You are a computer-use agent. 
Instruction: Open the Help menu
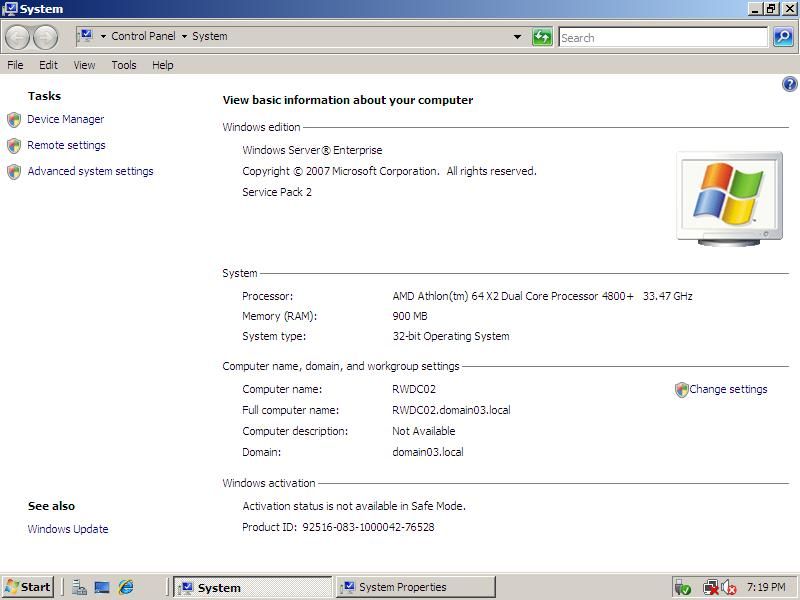tap(163, 65)
